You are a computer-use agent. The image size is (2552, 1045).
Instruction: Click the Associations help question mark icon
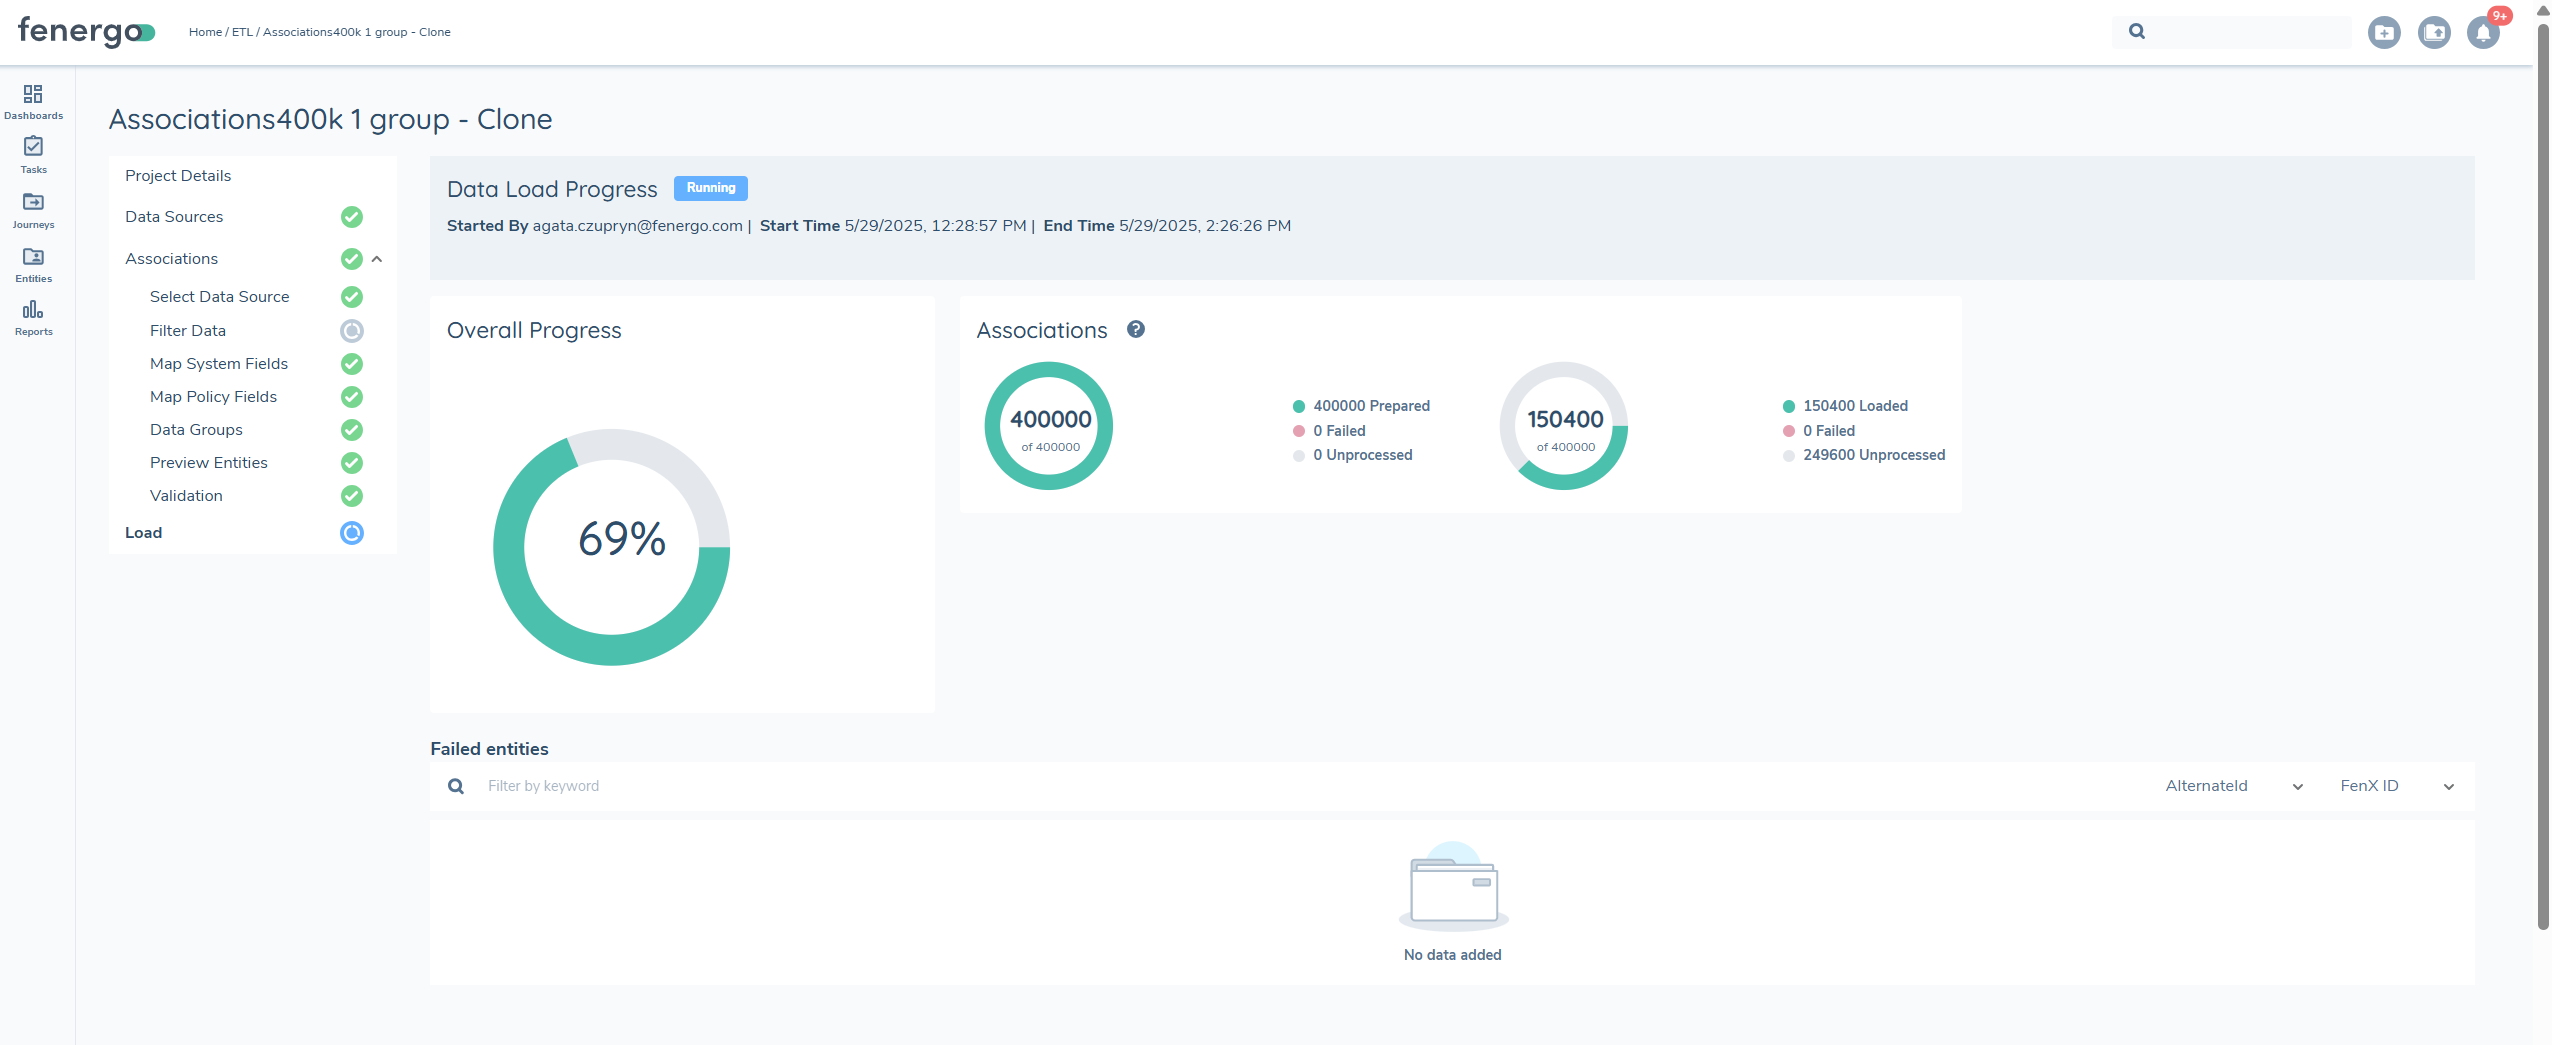tap(1135, 329)
